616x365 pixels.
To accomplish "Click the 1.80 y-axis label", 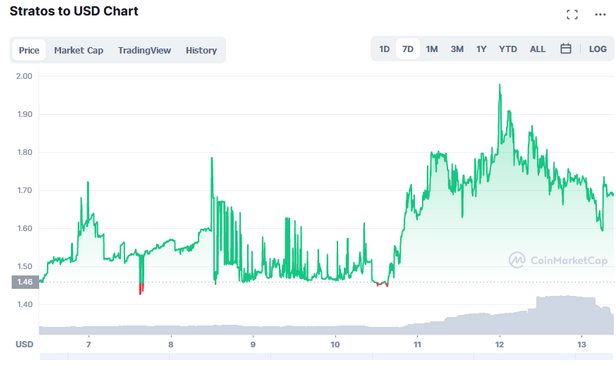I will [x=25, y=152].
